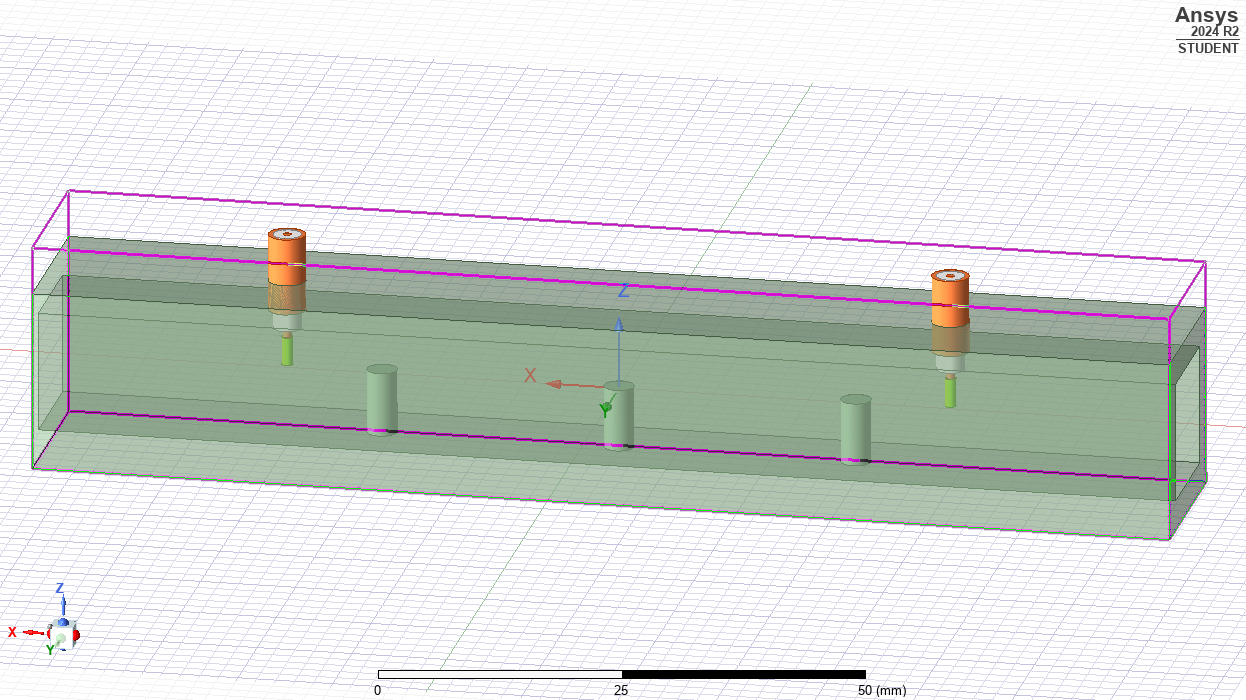Click the "50 (mm)" scale bar label
1246x700 pixels.
click(882, 690)
